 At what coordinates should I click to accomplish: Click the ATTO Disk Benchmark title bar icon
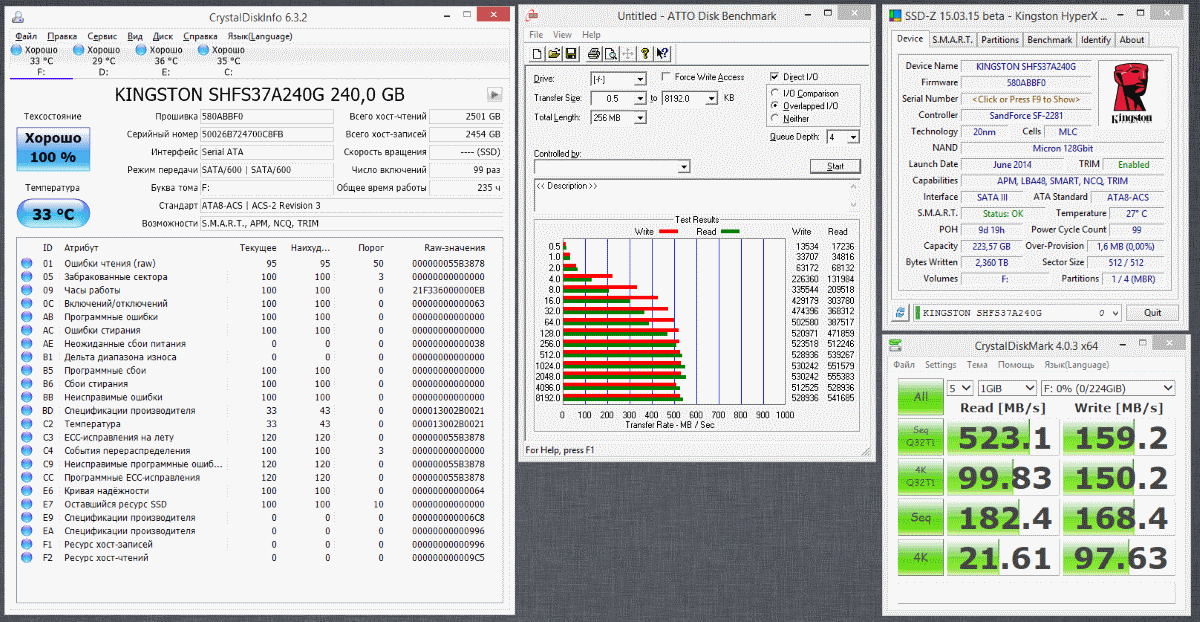click(532, 16)
